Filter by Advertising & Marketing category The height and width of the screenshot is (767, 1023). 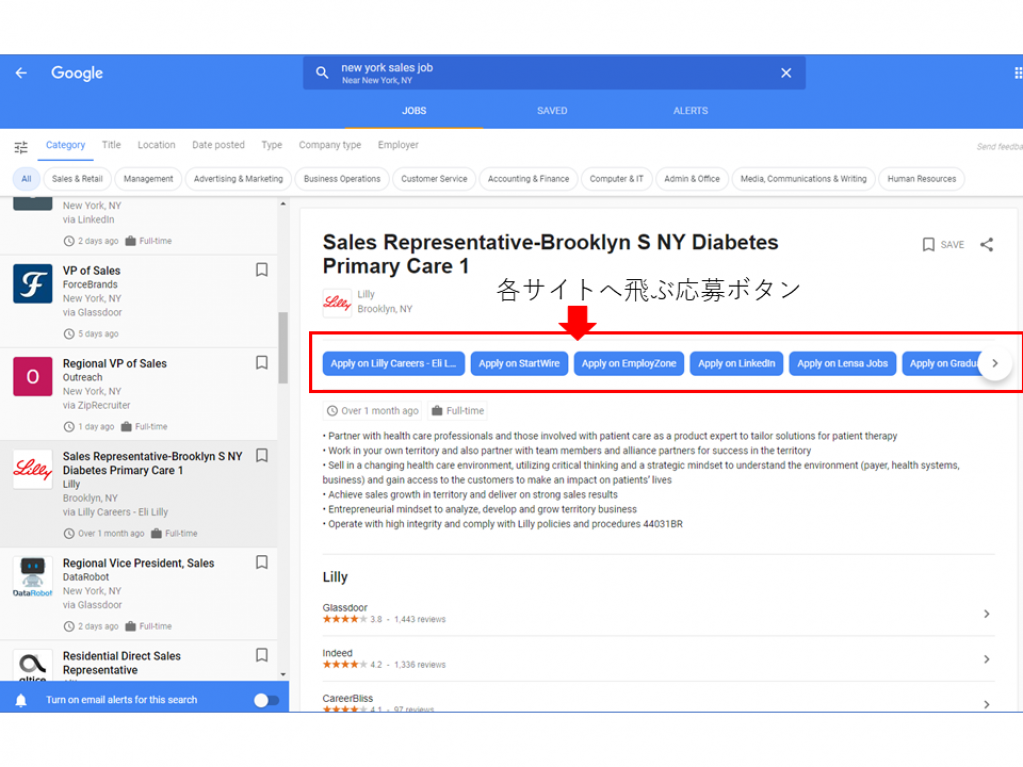(238, 179)
